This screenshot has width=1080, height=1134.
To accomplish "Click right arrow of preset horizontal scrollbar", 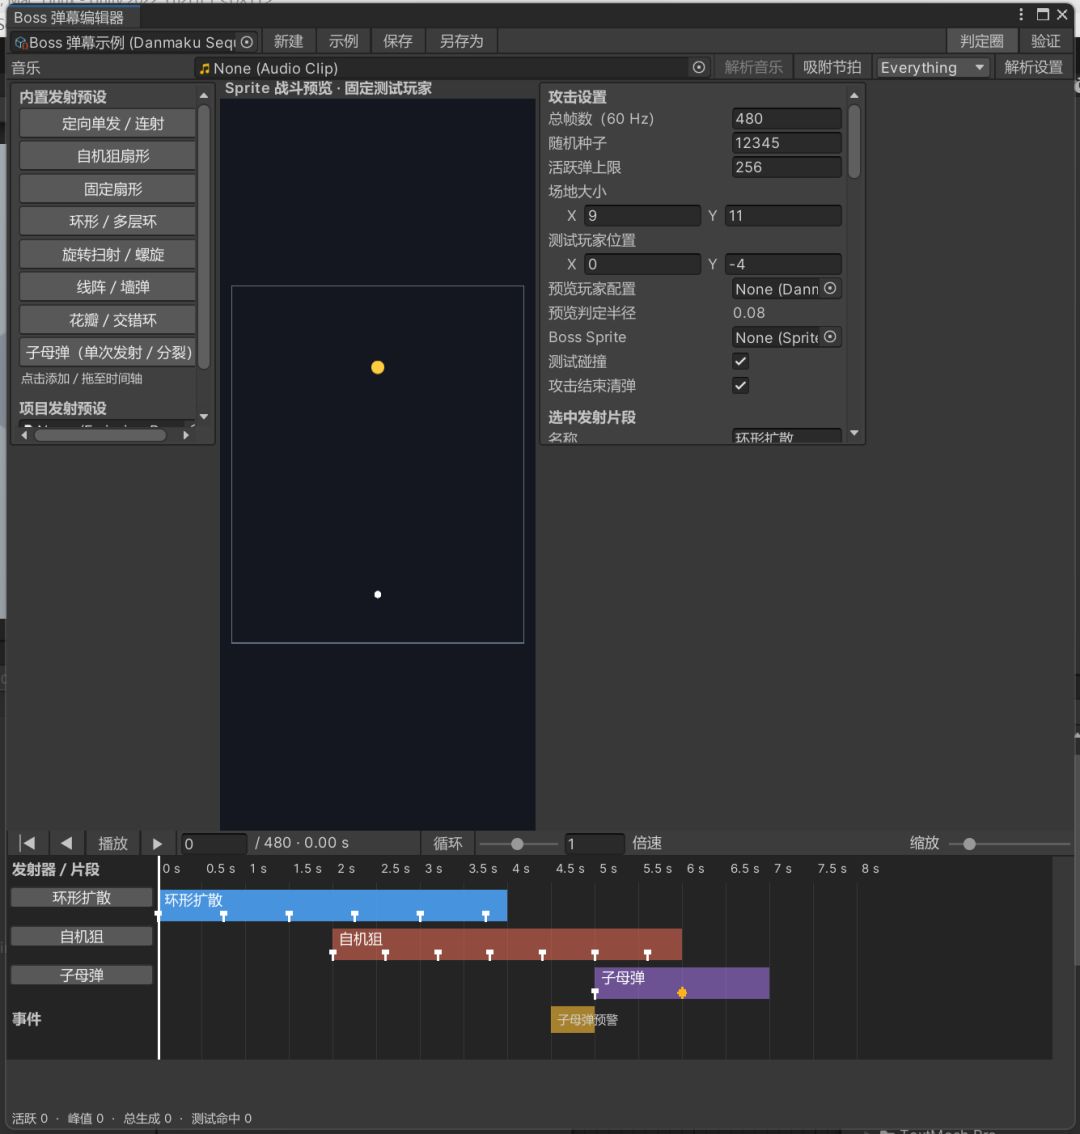I will click(x=186, y=435).
